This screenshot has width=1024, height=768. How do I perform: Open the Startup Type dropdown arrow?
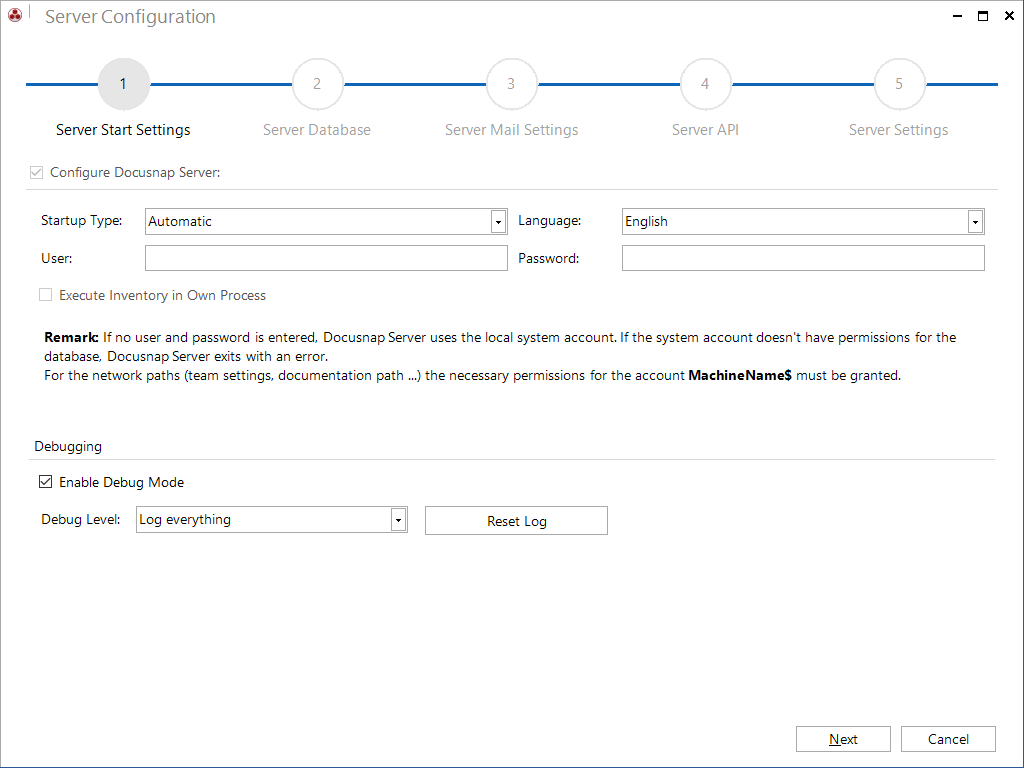(x=498, y=222)
